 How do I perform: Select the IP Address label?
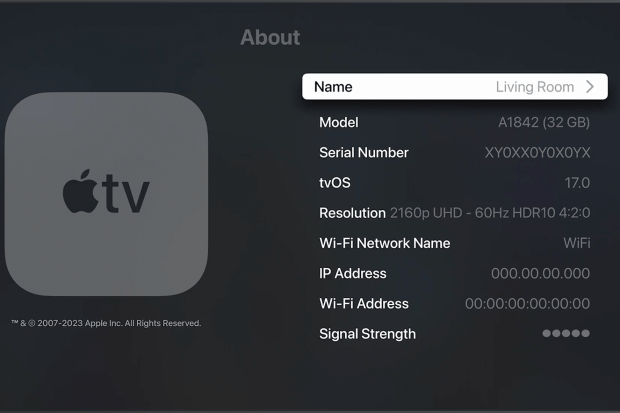(x=353, y=273)
